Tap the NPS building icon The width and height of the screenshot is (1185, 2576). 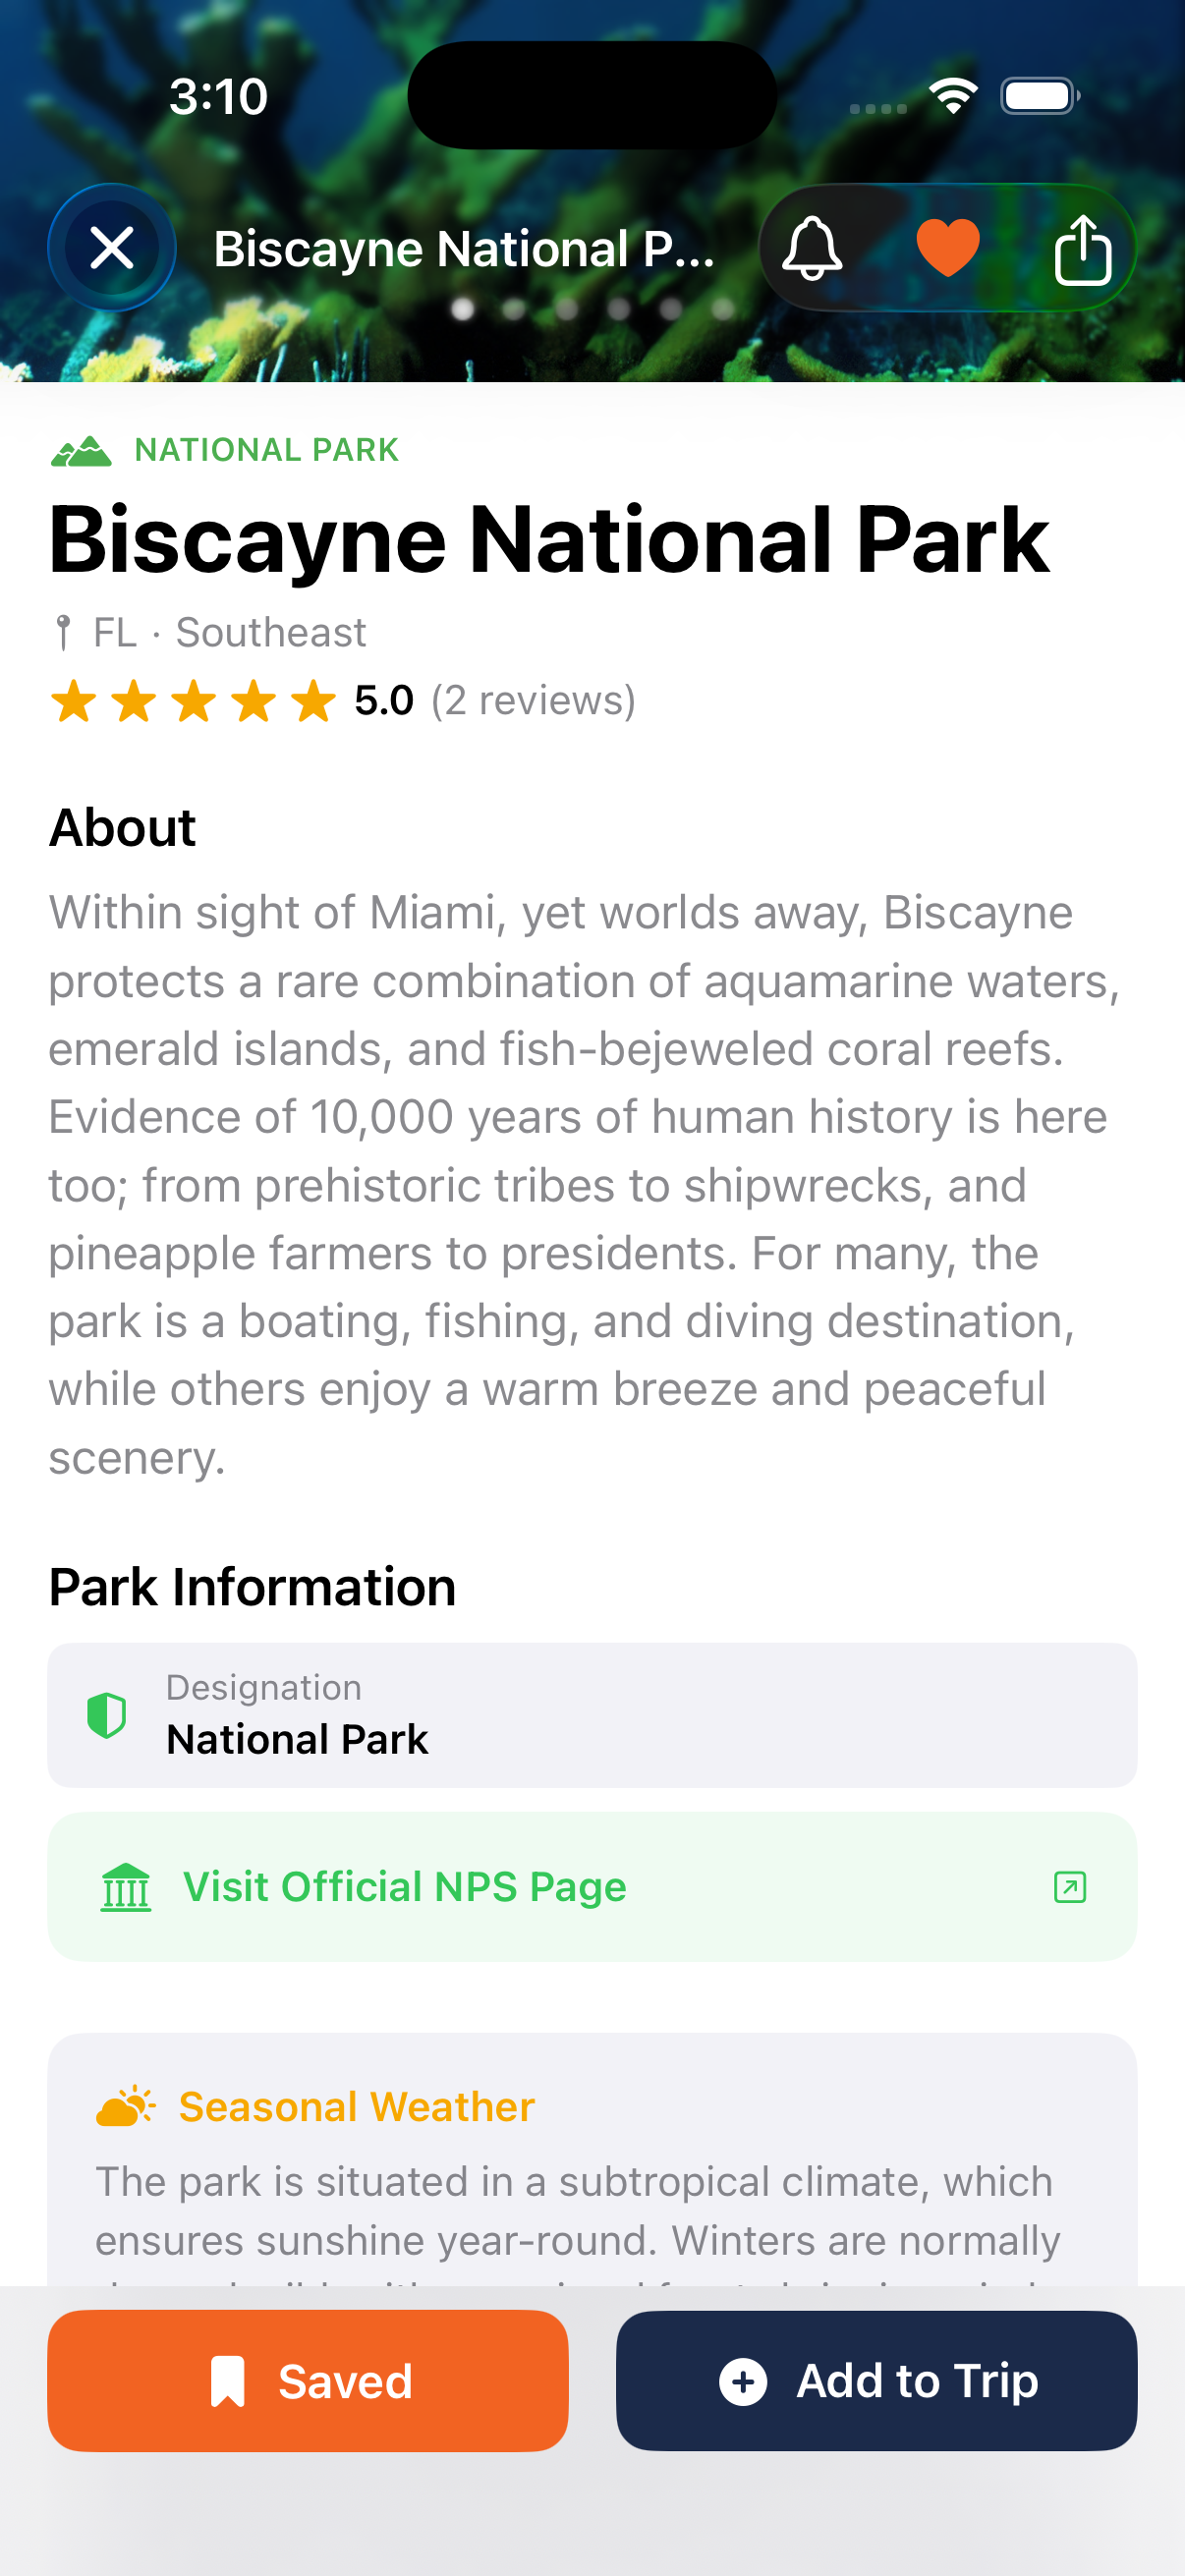126,1887
